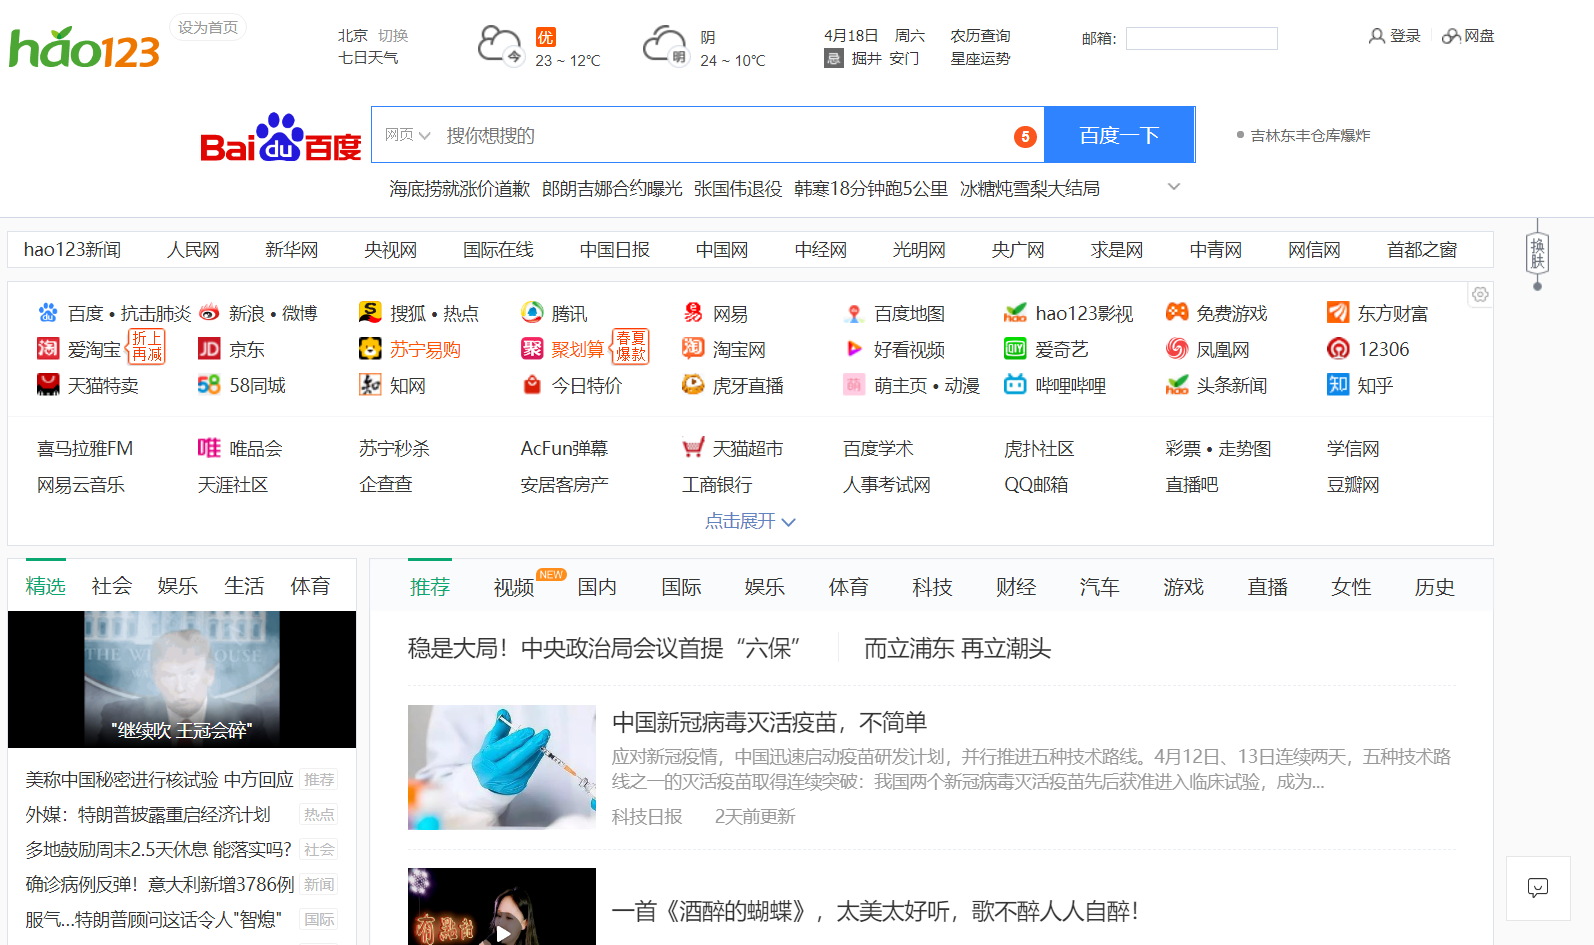Open the feedback chat icon

click(1538, 887)
